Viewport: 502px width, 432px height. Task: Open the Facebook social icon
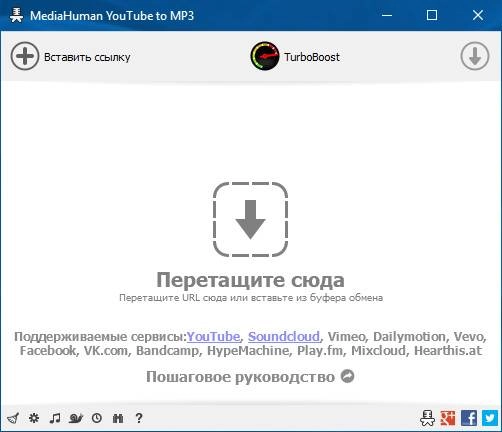click(469, 418)
